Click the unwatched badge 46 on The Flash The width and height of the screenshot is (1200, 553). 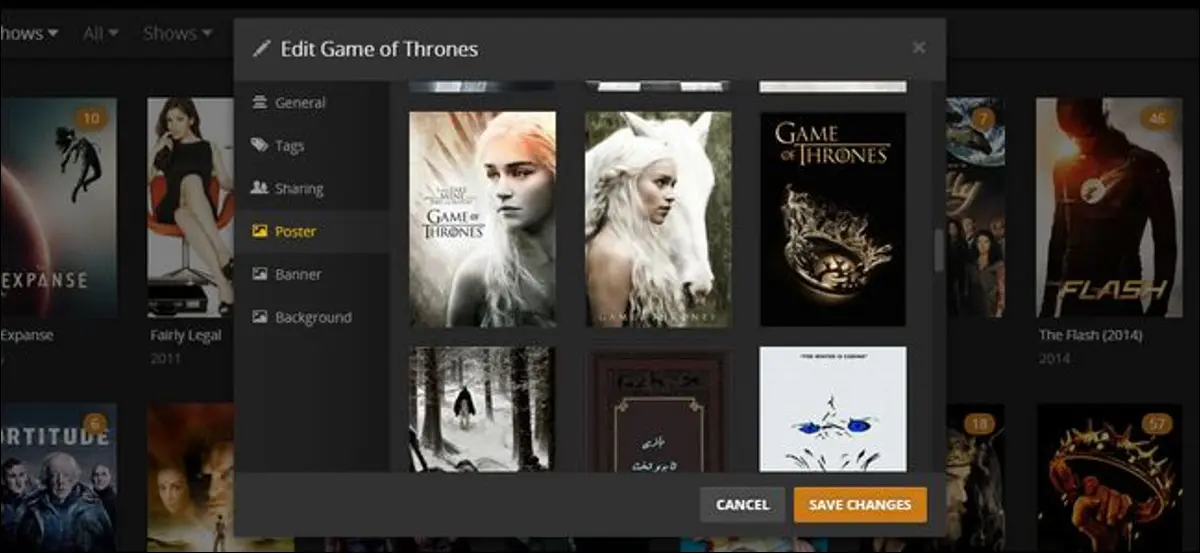(1159, 119)
